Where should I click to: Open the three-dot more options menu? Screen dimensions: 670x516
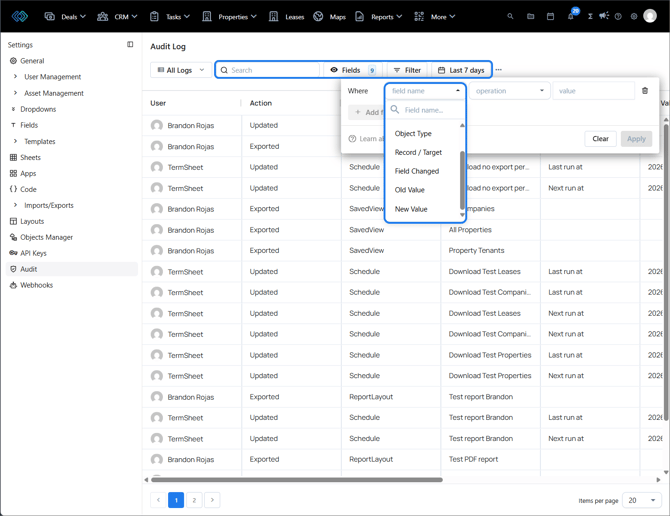pos(499,70)
